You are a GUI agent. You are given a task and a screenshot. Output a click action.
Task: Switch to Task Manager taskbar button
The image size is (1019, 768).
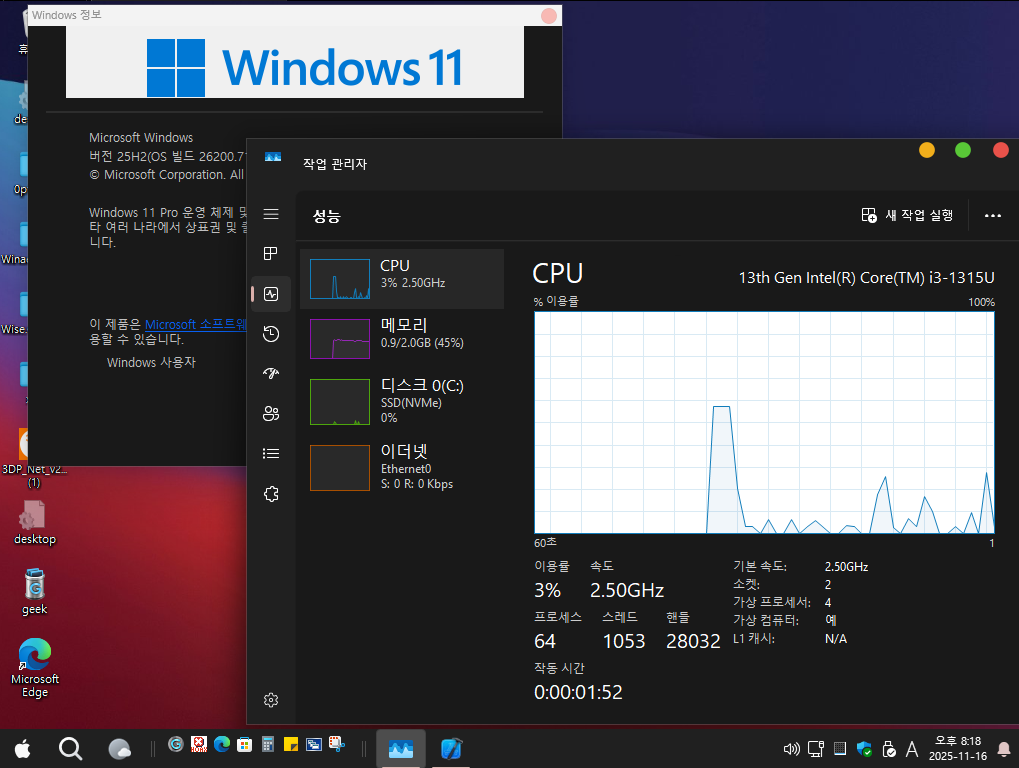click(x=401, y=749)
